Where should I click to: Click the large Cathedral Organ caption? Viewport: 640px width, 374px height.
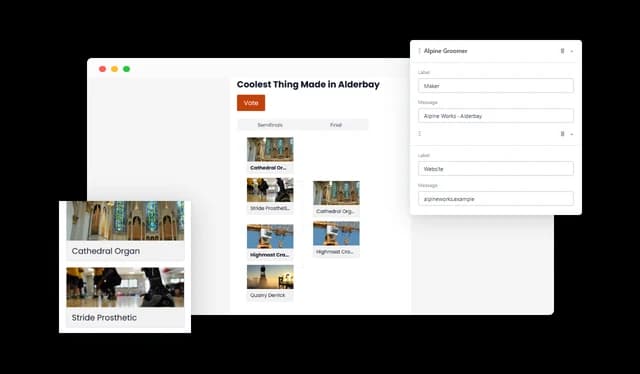pyautogui.click(x=106, y=251)
